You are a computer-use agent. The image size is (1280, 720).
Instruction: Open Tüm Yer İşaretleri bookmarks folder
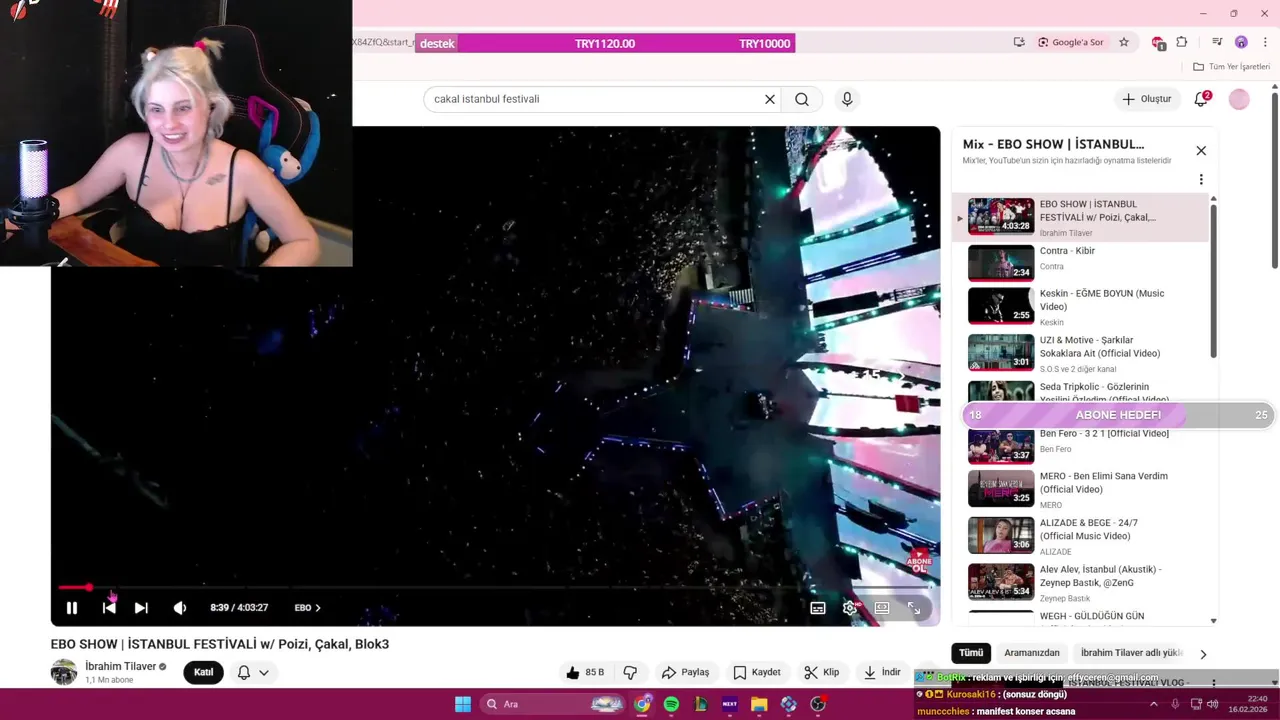(1232, 67)
